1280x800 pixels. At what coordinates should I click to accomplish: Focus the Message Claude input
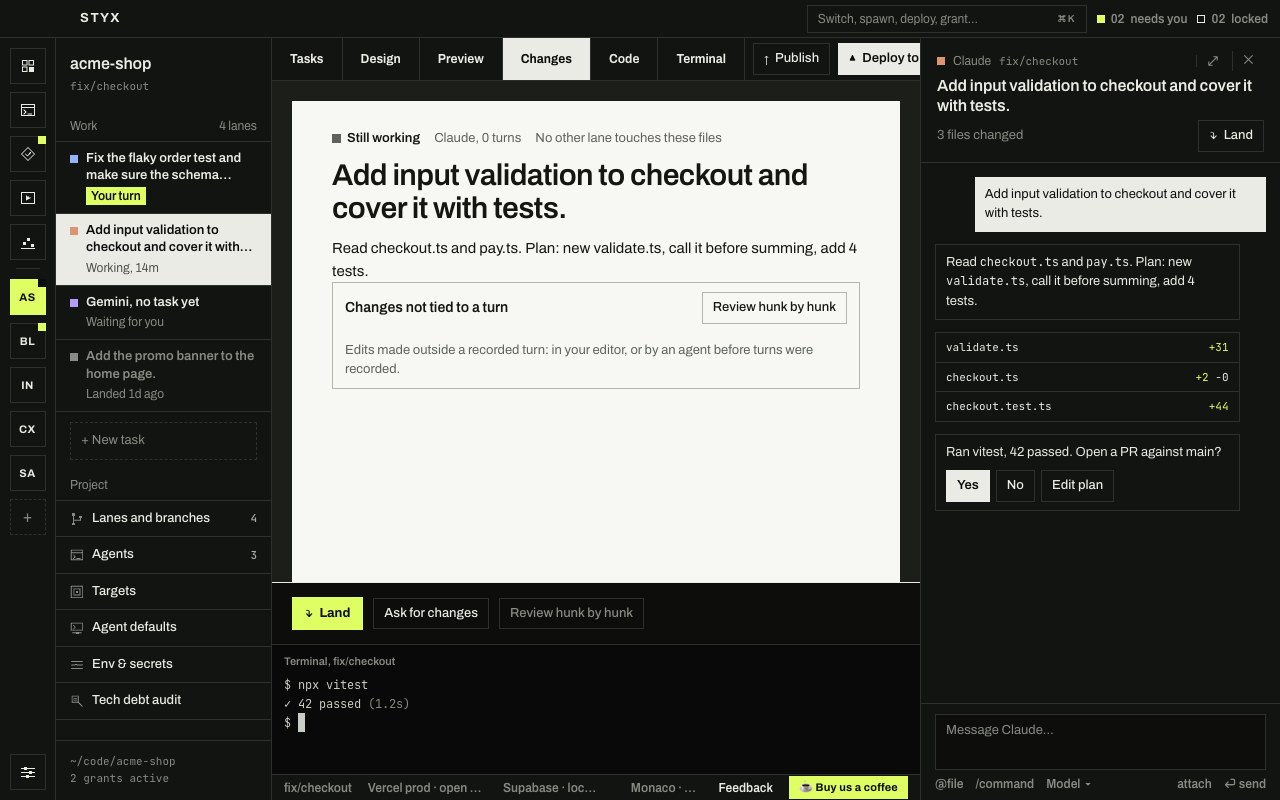point(1100,741)
